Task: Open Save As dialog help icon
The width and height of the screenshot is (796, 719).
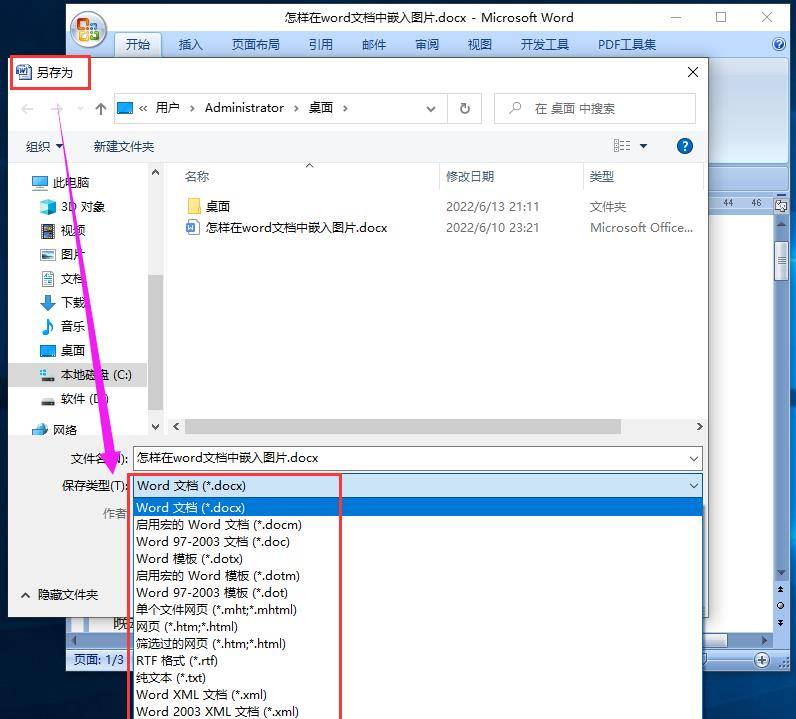Action: tap(684, 146)
